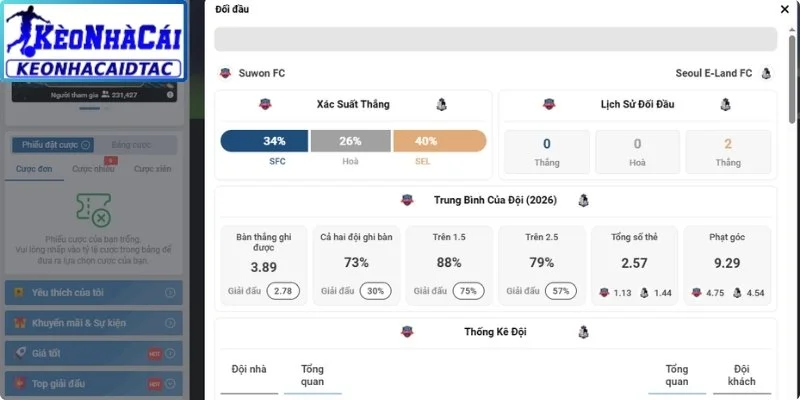Switch to the Cược đơn tab

(x=34, y=169)
